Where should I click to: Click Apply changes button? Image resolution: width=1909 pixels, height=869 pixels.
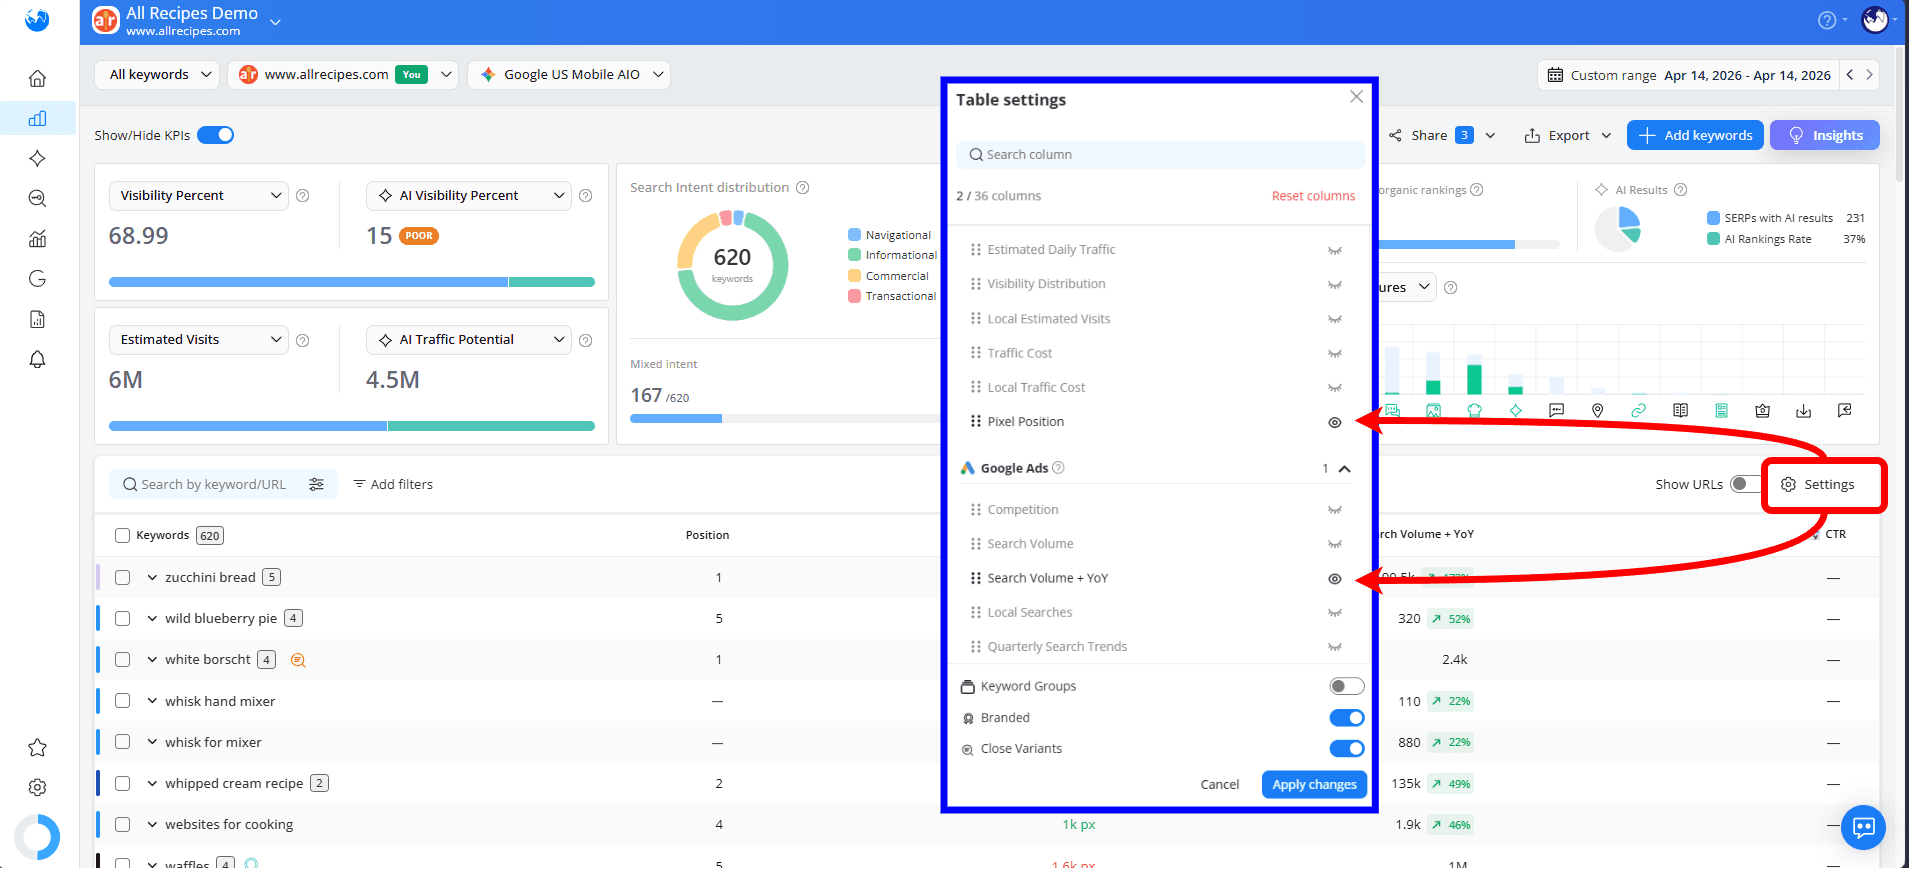pyautogui.click(x=1314, y=785)
